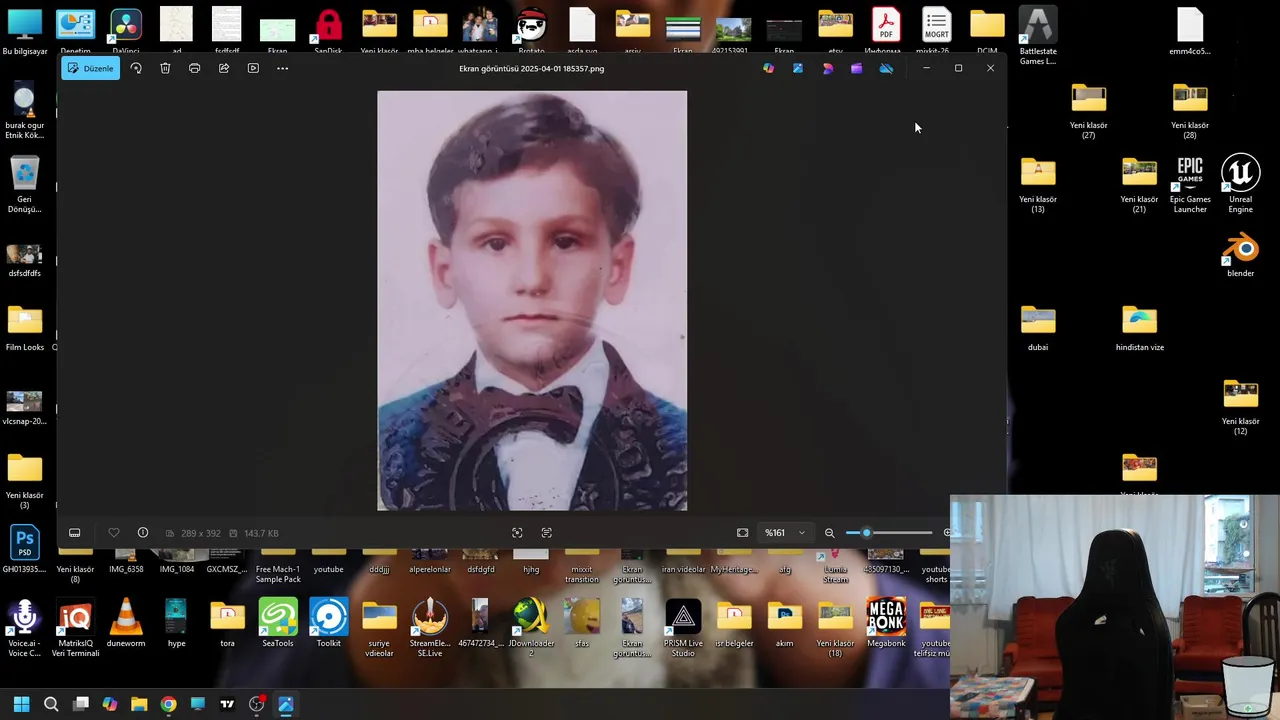Toggle the filmstrip view in Photos status bar
Image resolution: width=1280 pixels, height=720 pixels.
pos(74,533)
